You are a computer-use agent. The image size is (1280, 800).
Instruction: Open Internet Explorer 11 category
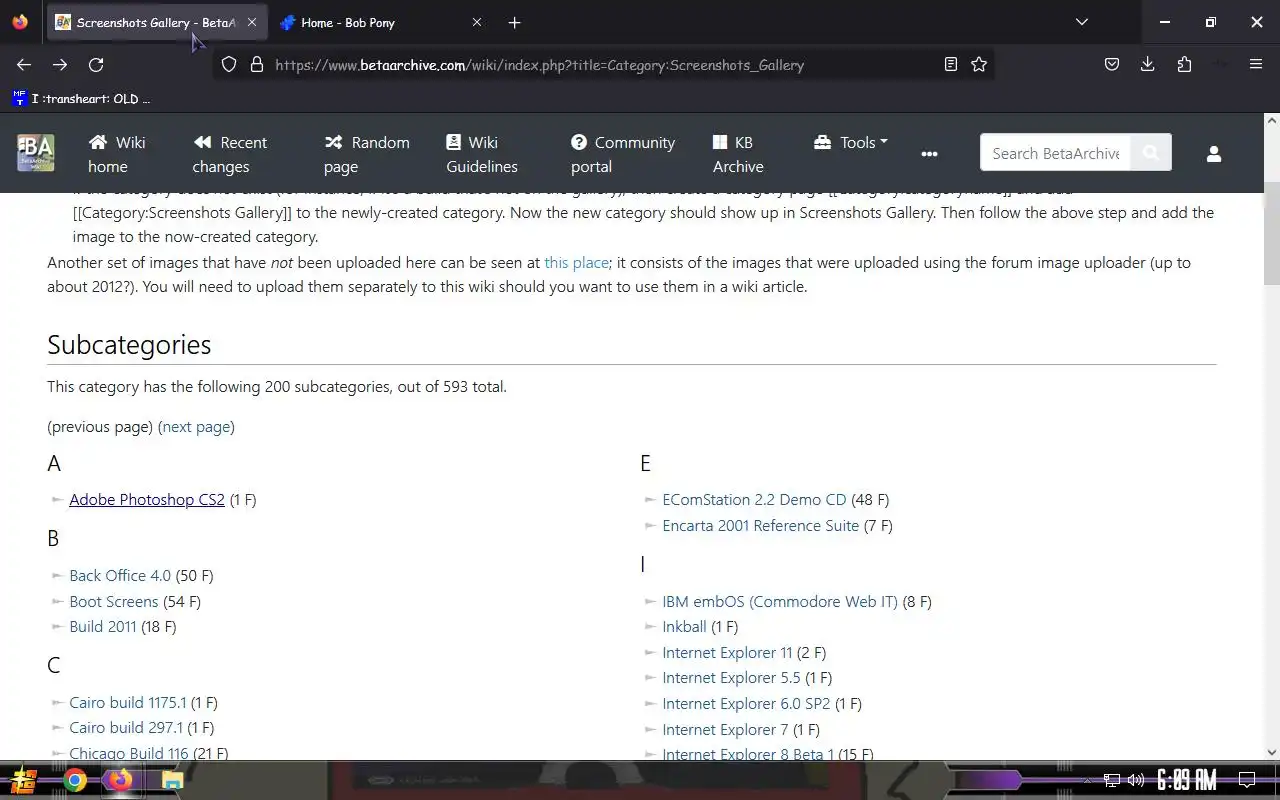tap(727, 653)
